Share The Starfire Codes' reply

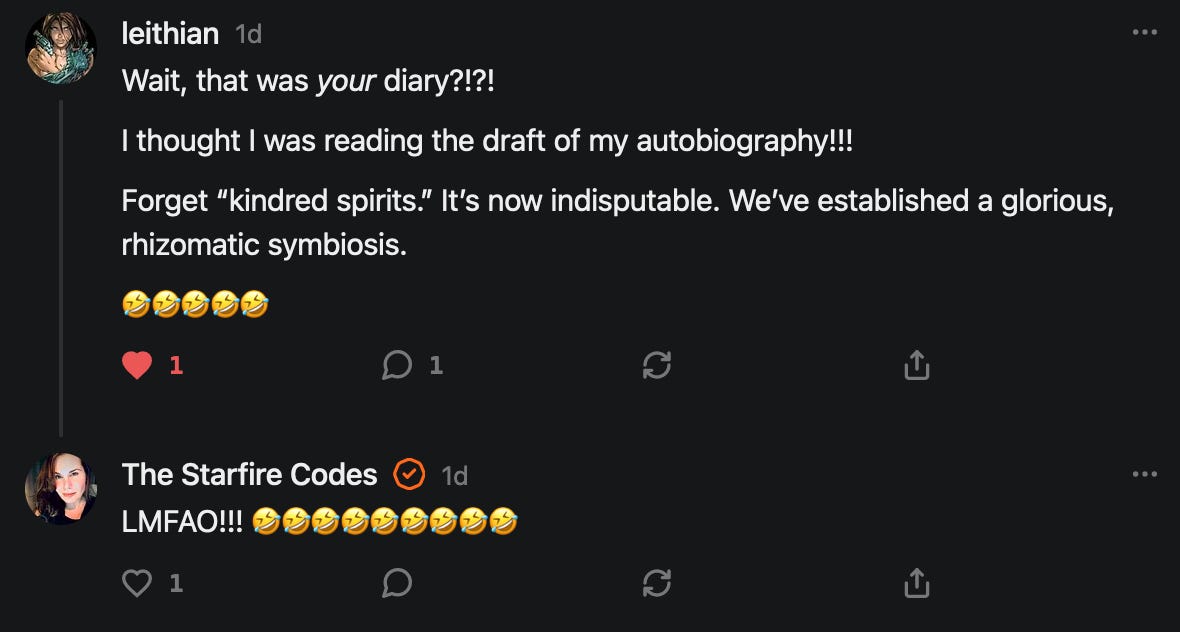(917, 583)
